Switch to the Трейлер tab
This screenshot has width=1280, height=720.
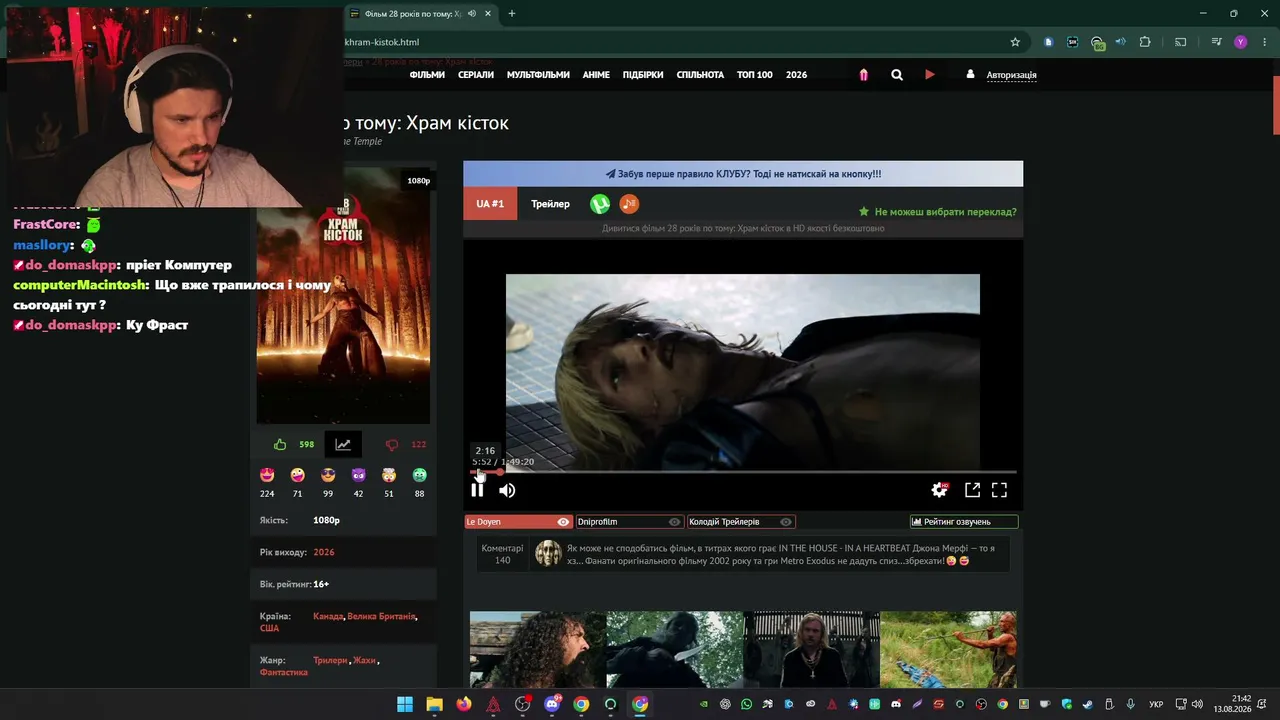(x=550, y=204)
